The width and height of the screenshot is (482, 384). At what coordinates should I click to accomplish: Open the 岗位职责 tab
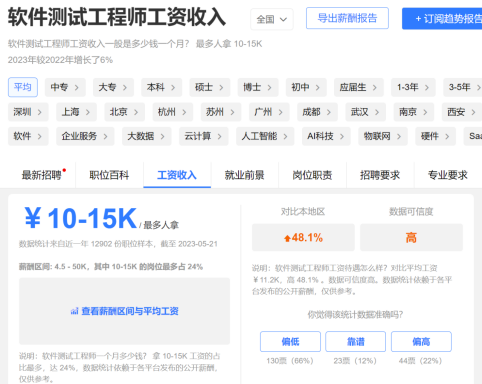312,175
